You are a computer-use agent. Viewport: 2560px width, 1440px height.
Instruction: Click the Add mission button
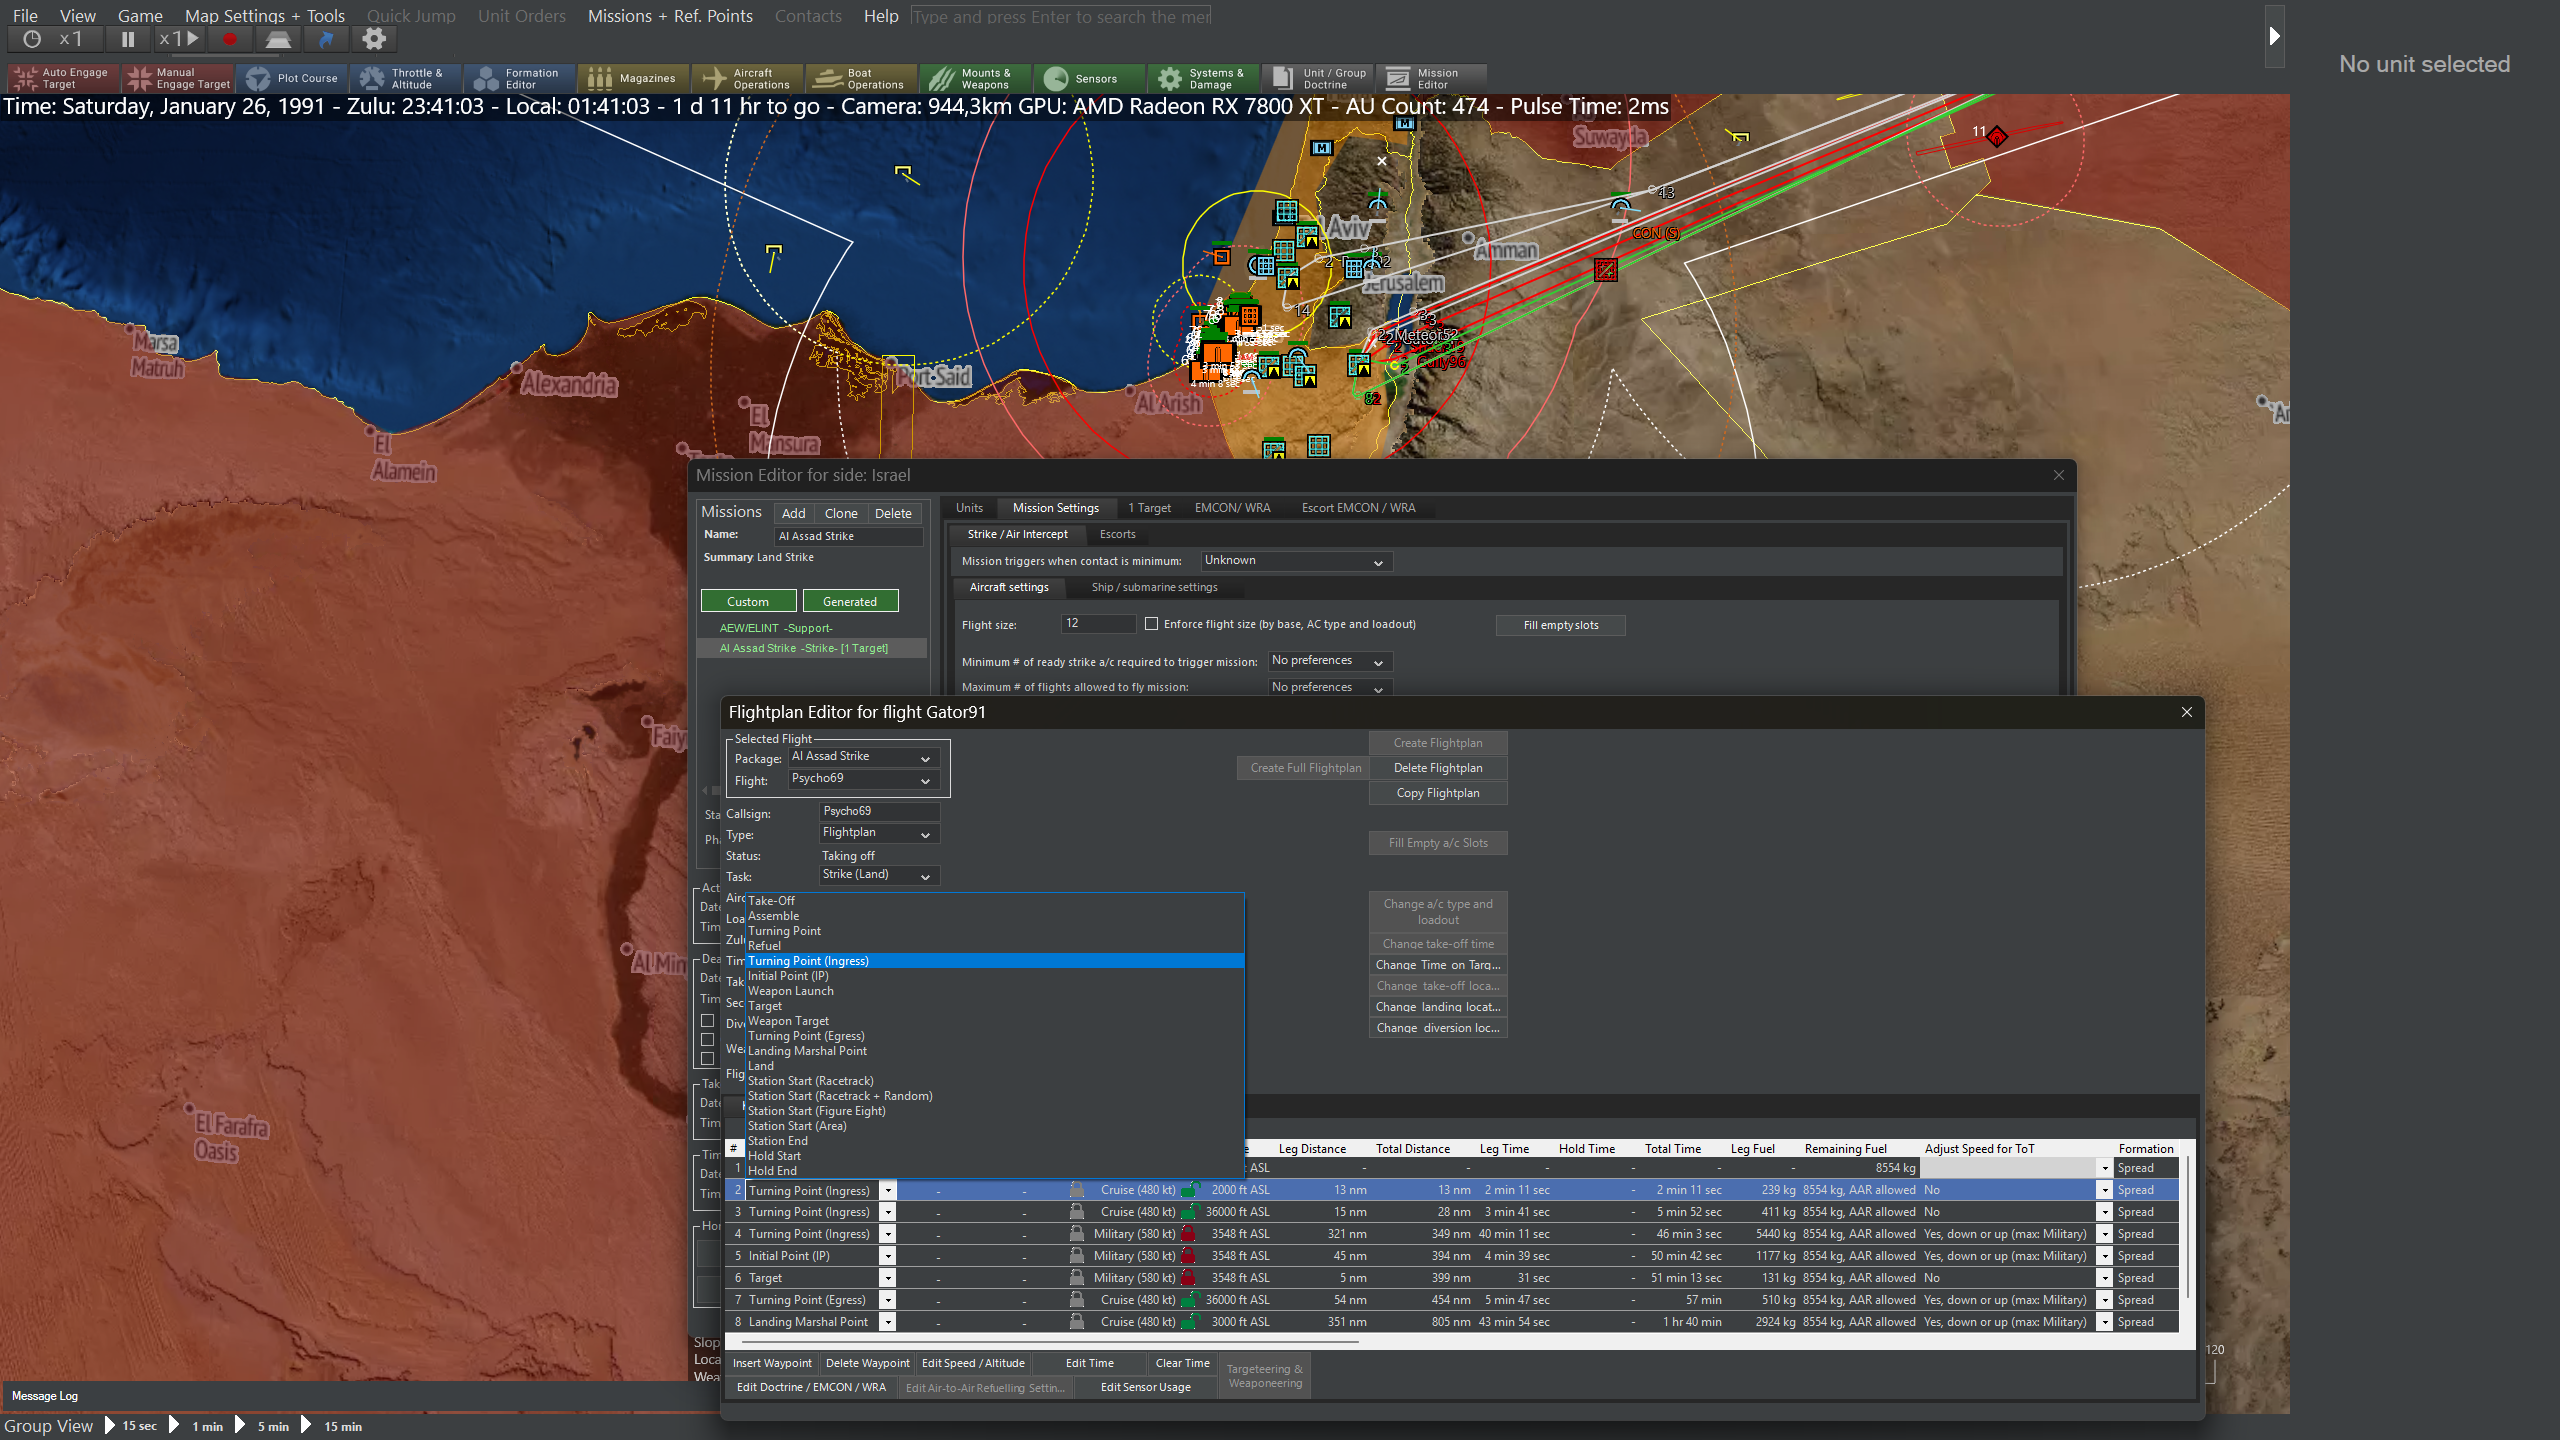click(x=794, y=513)
